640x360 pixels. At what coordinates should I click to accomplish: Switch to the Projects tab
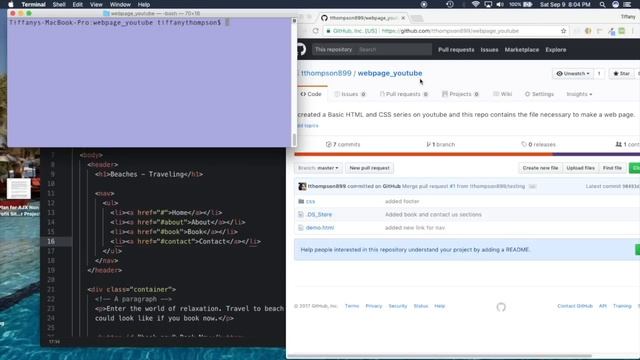pyautogui.click(x=460, y=94)
